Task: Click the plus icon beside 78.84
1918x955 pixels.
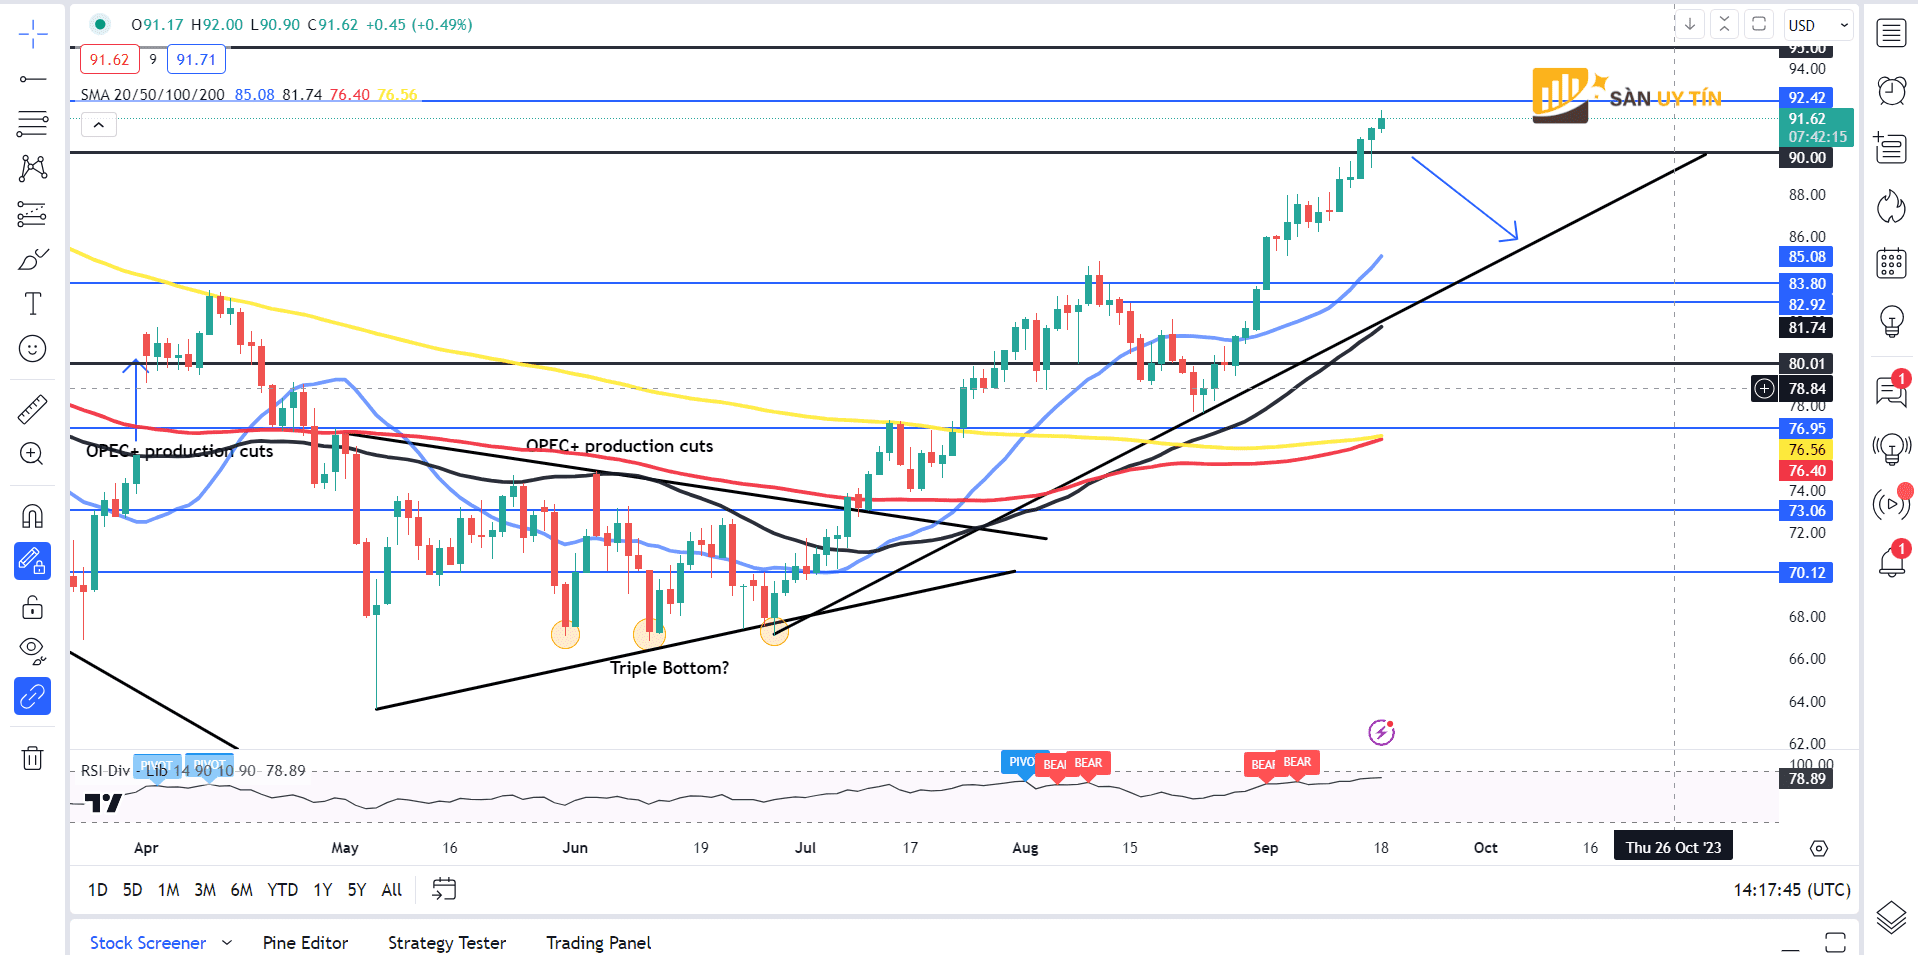Action: [x=1765, y=389]
